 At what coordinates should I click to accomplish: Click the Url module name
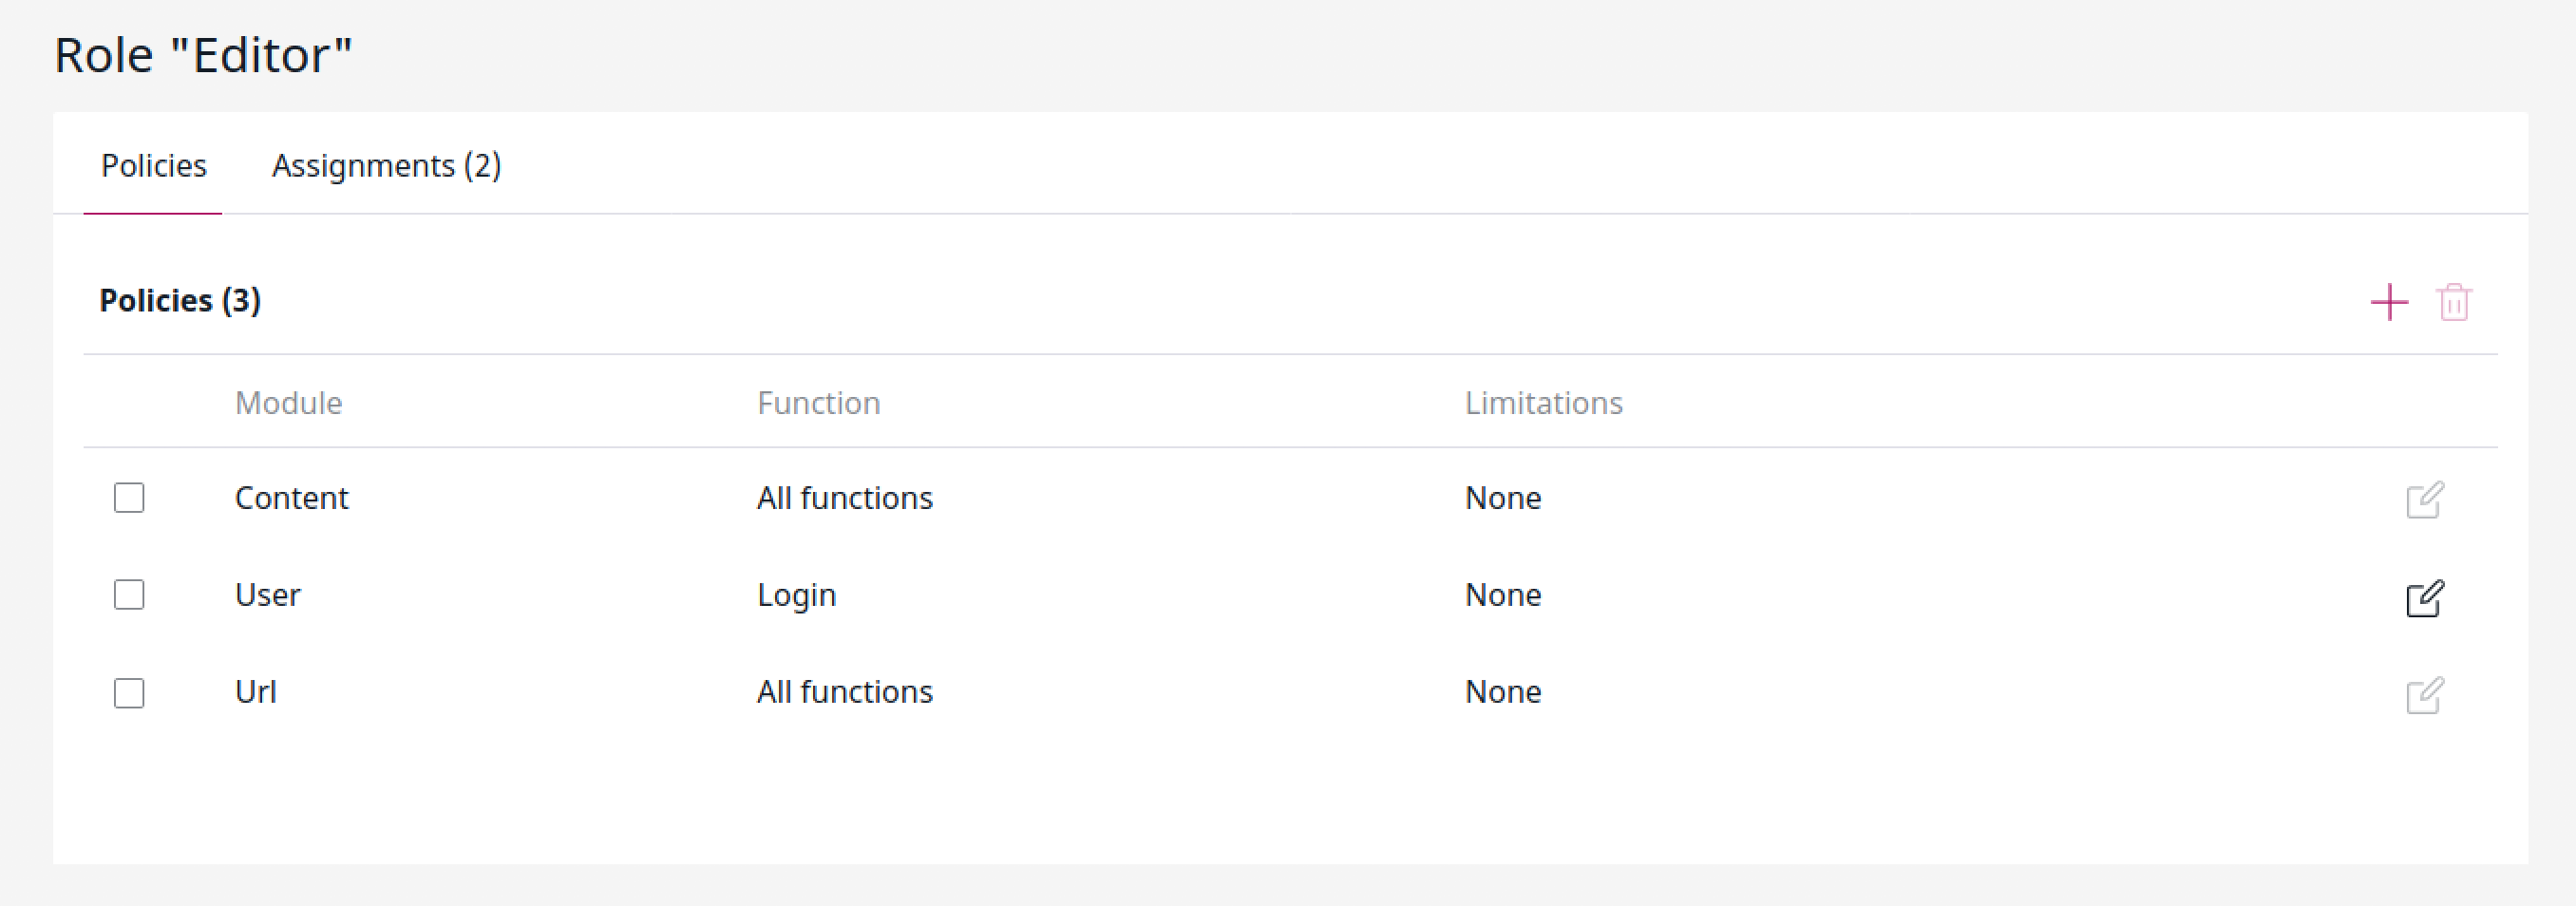click(256, 691)
